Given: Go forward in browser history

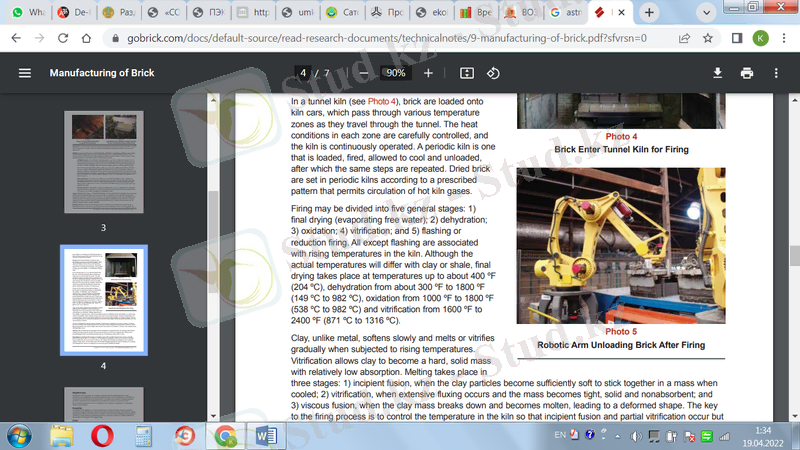Looking at the screenshot, I should coord(39,38).
